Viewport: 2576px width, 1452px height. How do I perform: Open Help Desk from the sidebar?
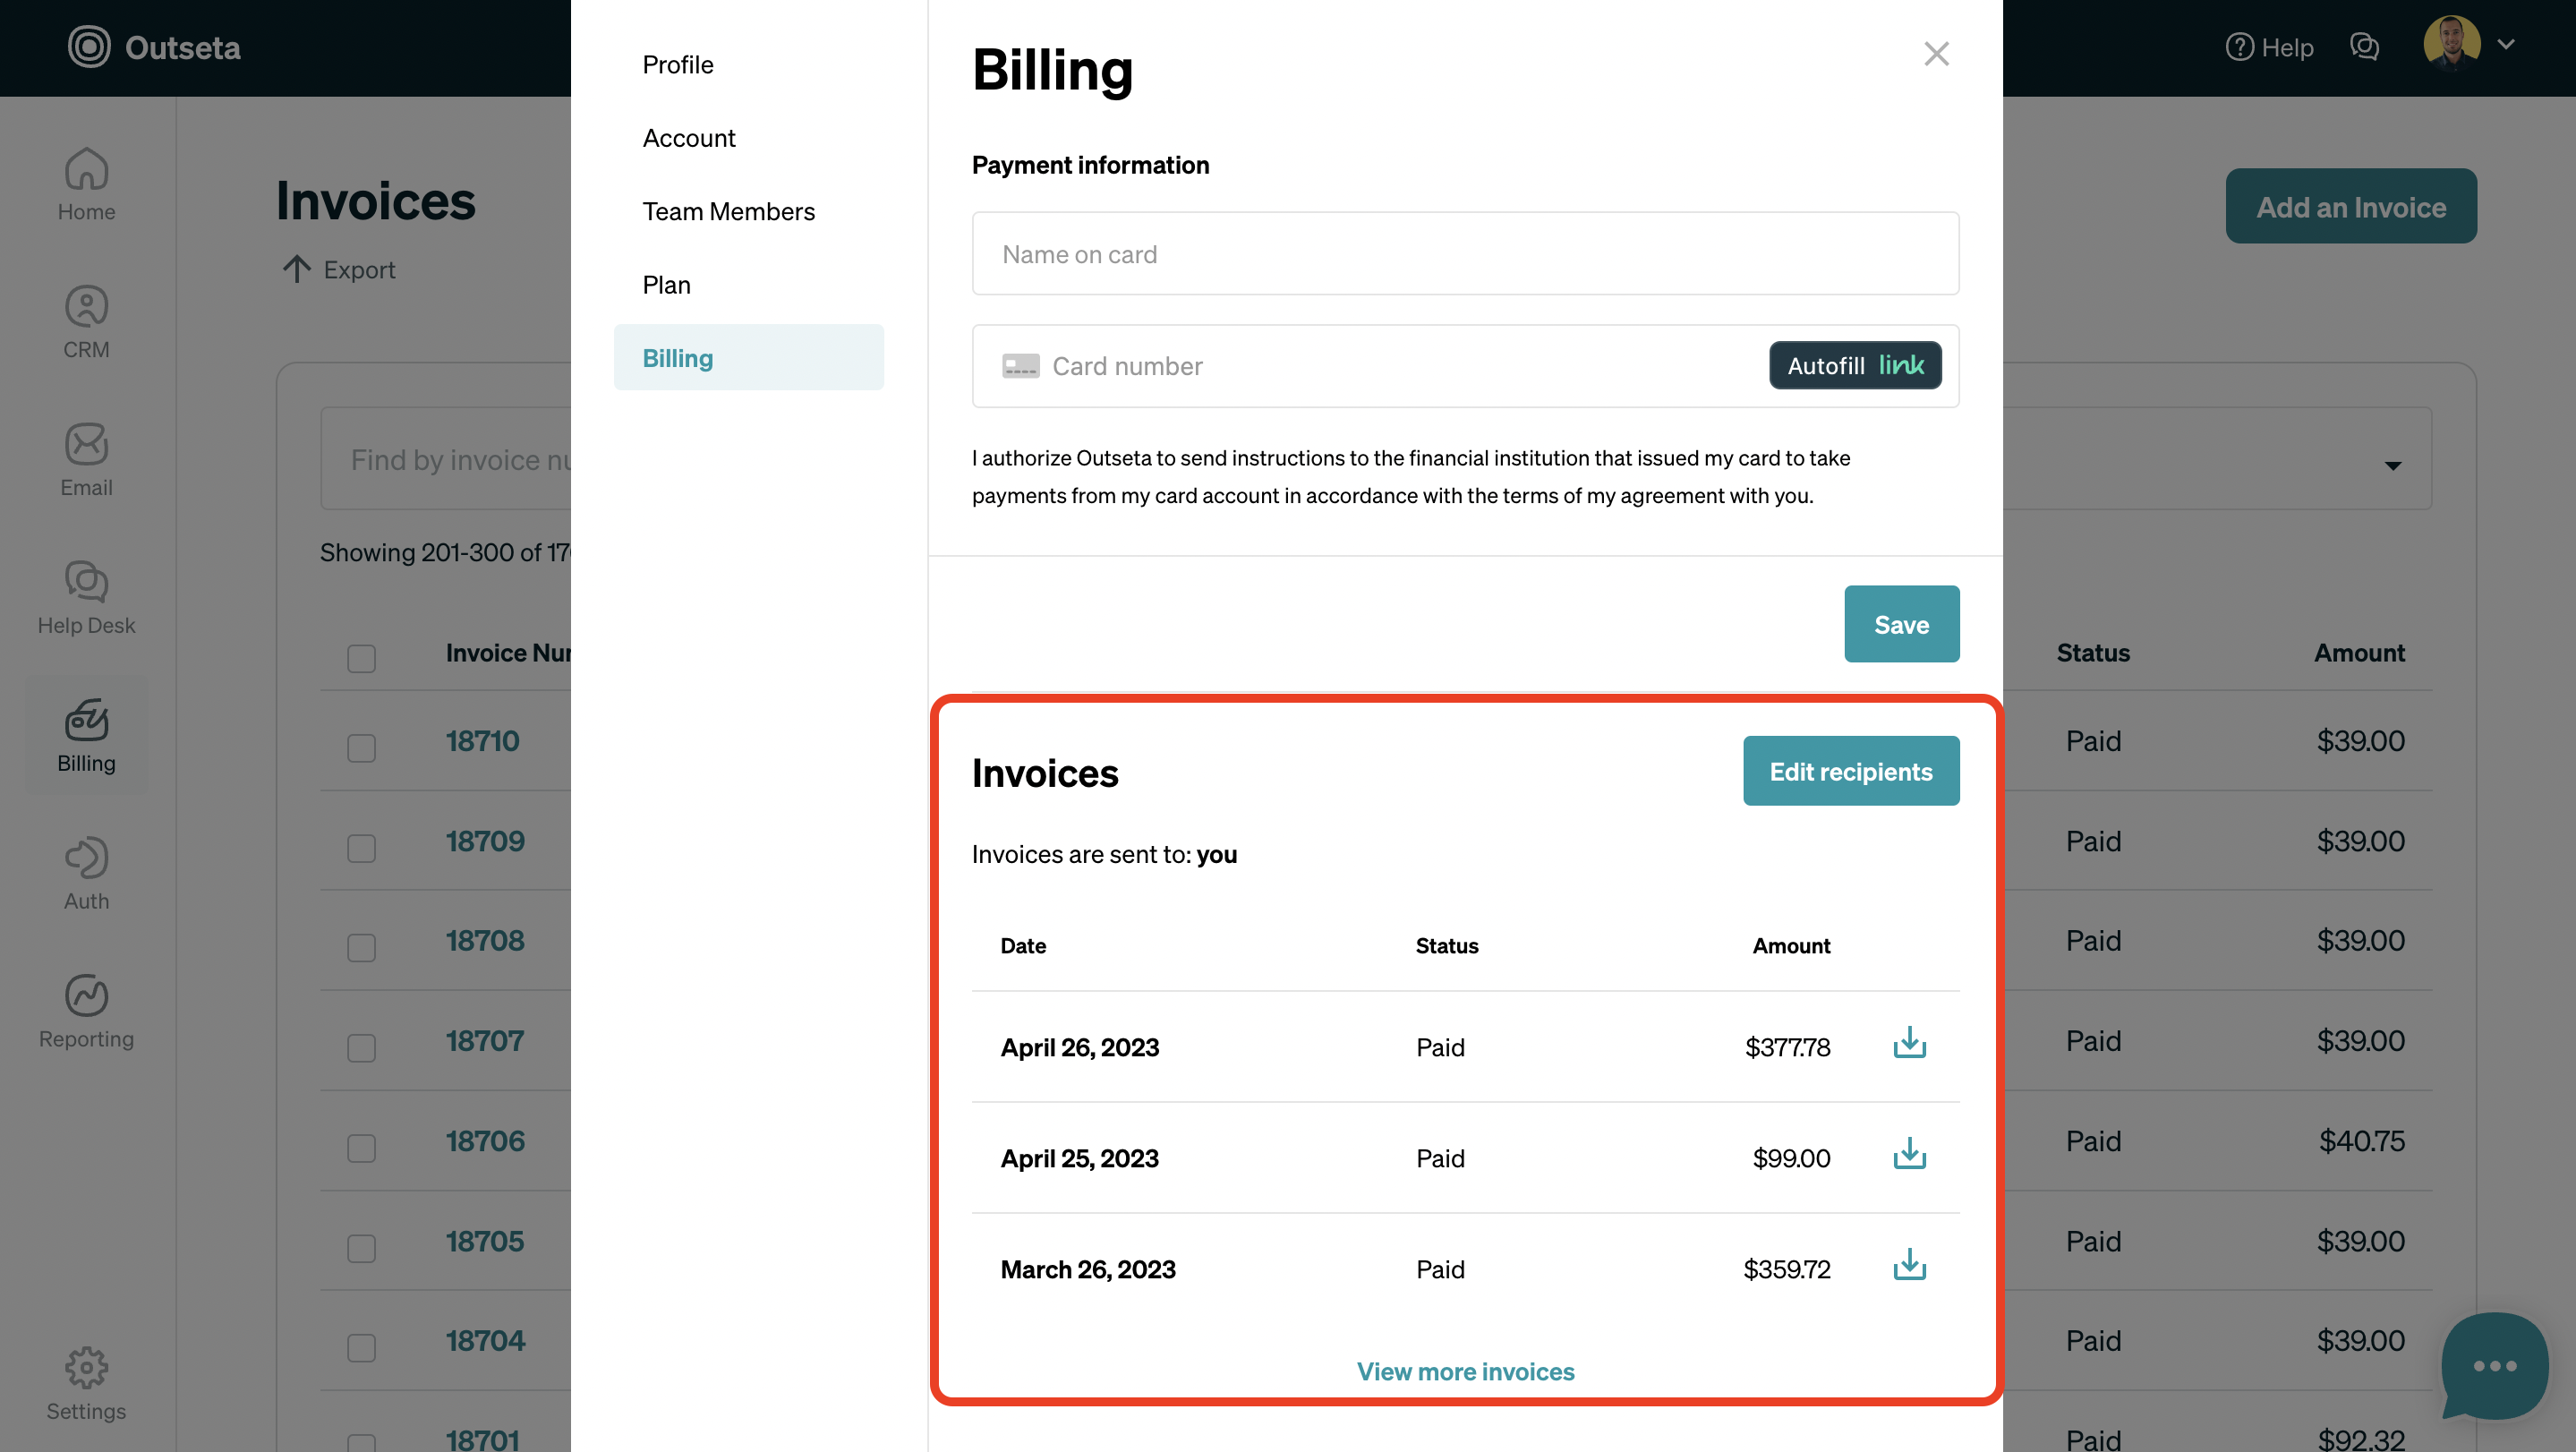click(x=86, y=597)
